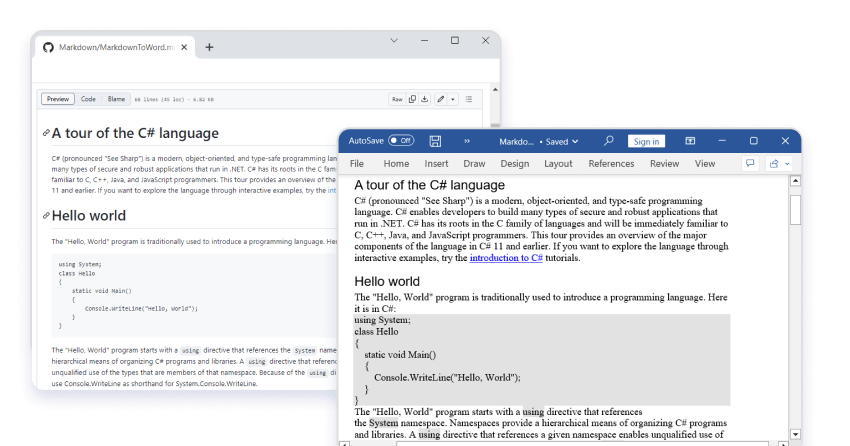Open the ribbon display options icon

690,141
